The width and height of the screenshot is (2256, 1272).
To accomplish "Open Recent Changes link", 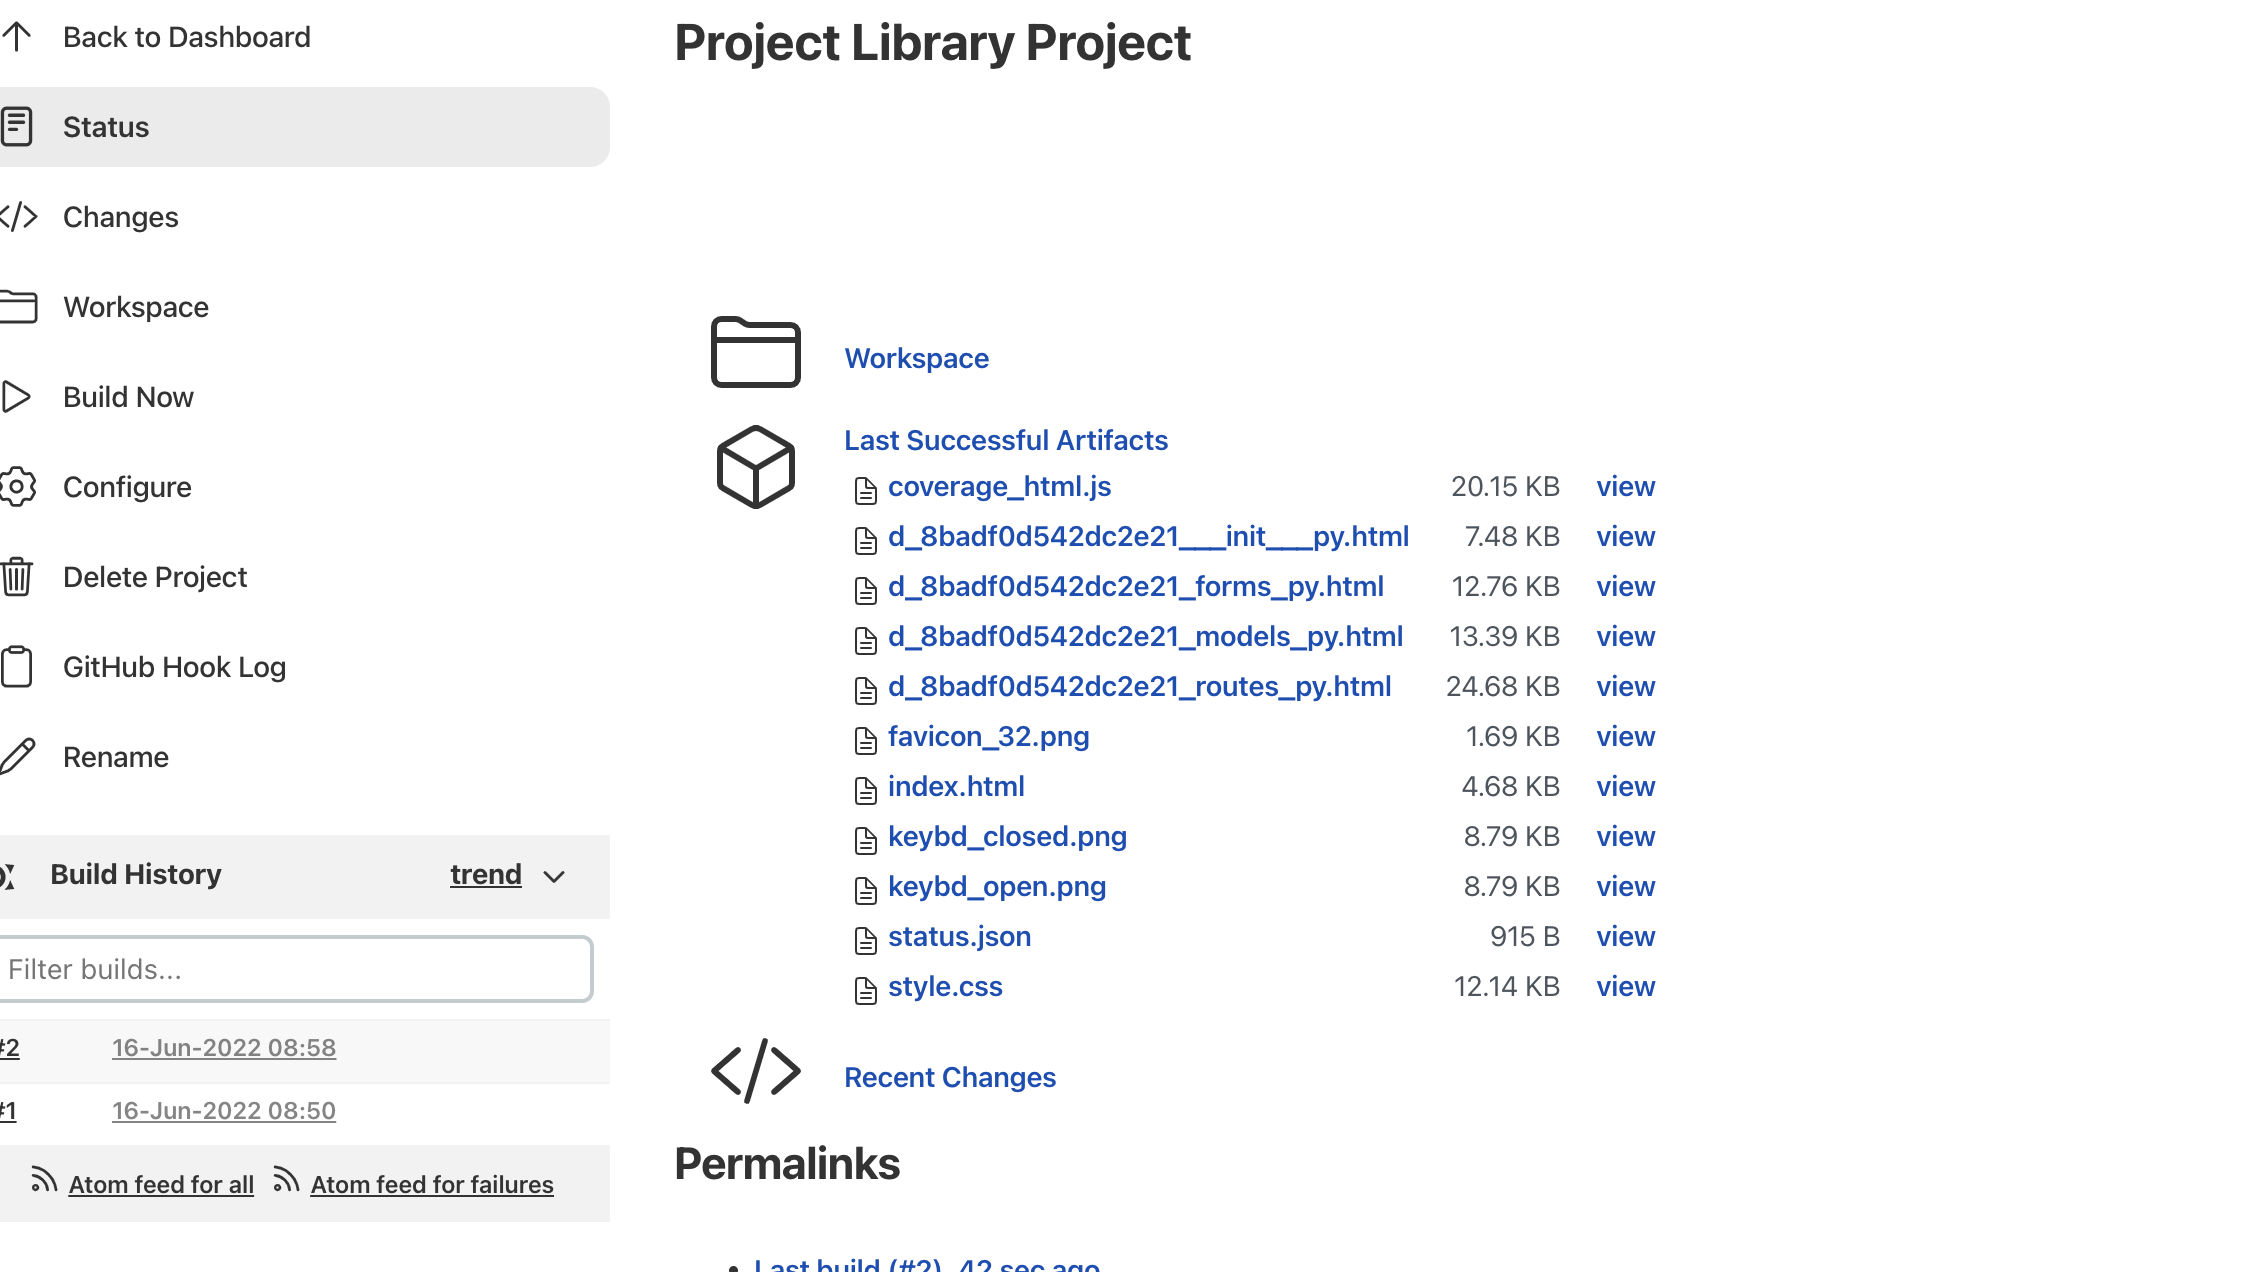I will [950, 1077].
